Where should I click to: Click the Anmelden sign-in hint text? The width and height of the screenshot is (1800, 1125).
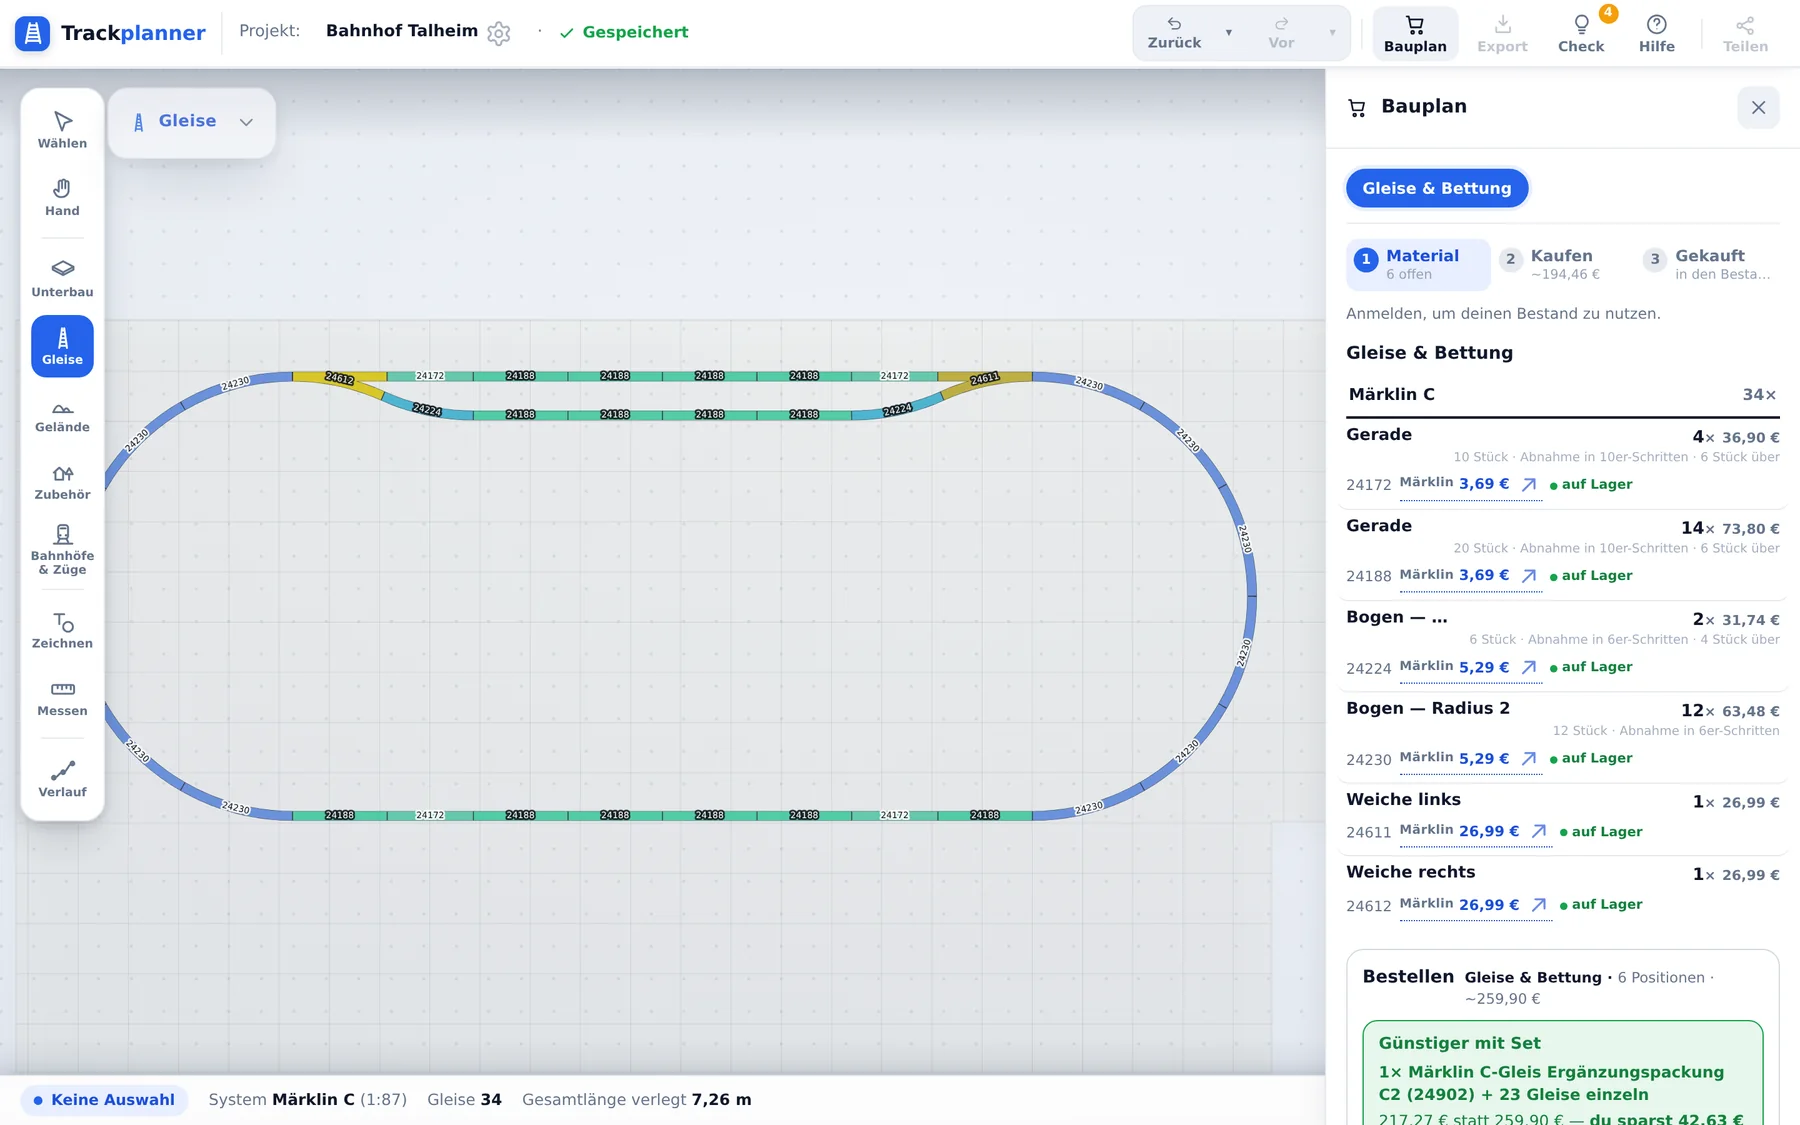(1503, 314)
